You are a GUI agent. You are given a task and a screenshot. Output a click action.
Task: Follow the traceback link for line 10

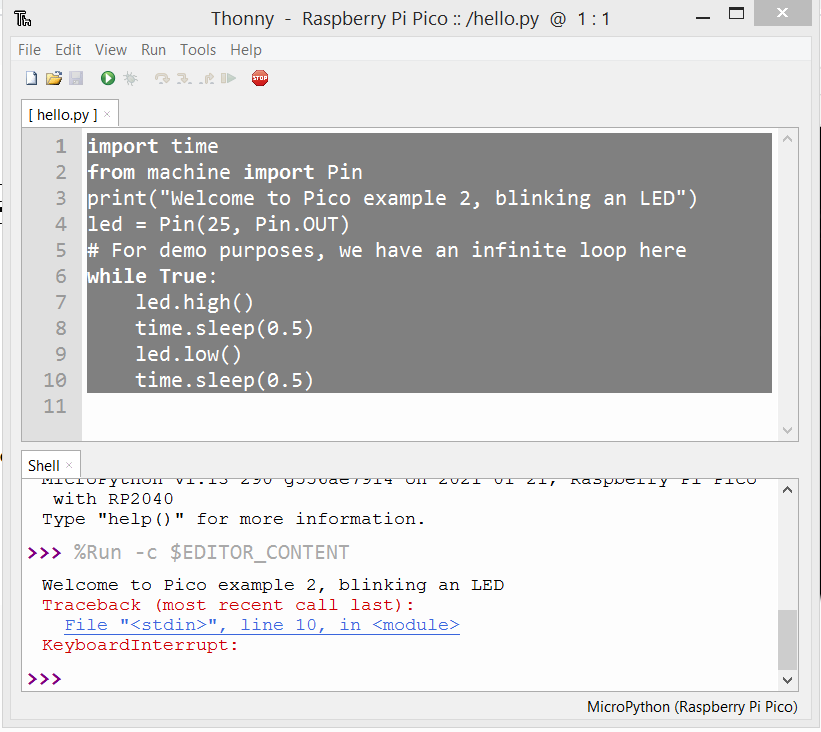(262, 625)
